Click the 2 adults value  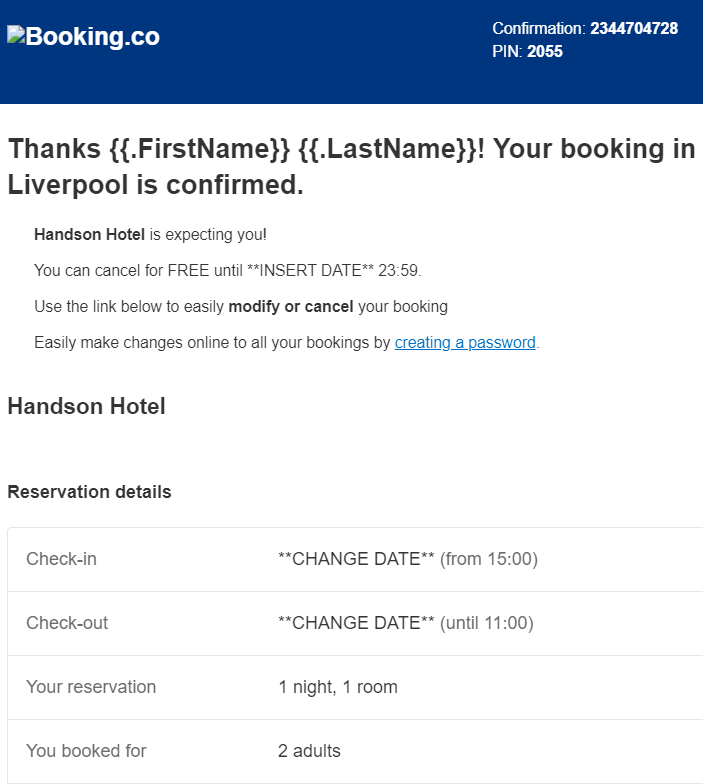[309, 751]
